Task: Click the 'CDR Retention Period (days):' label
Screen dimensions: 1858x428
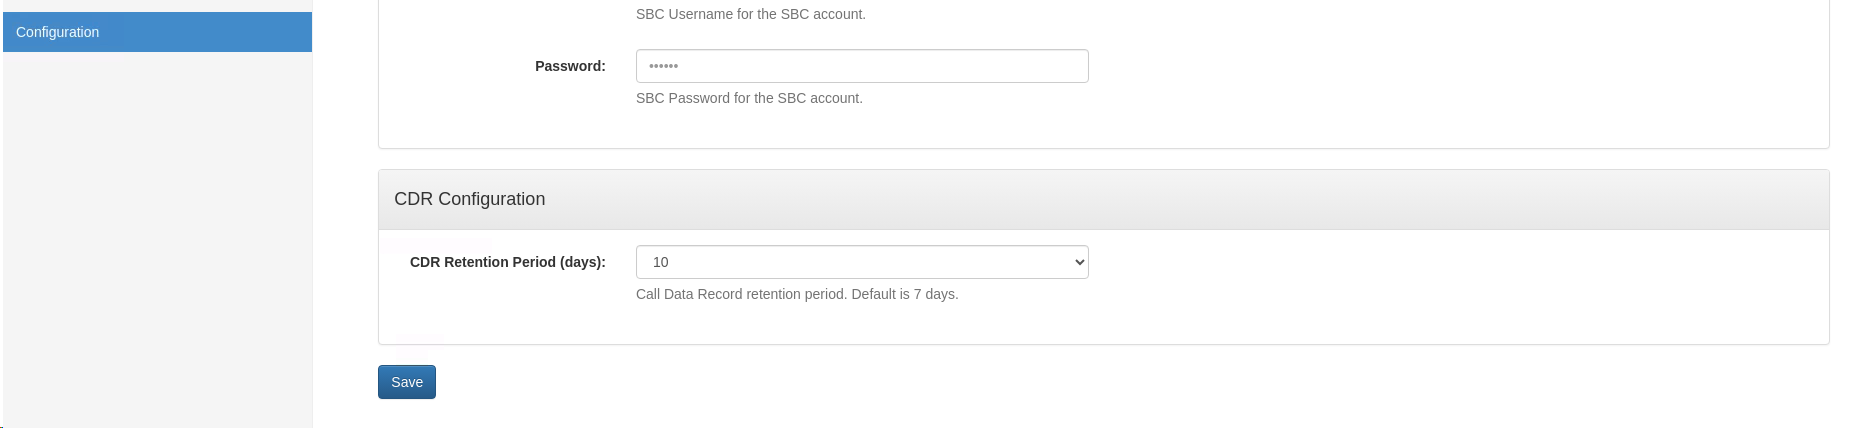Action: point(508,262)
